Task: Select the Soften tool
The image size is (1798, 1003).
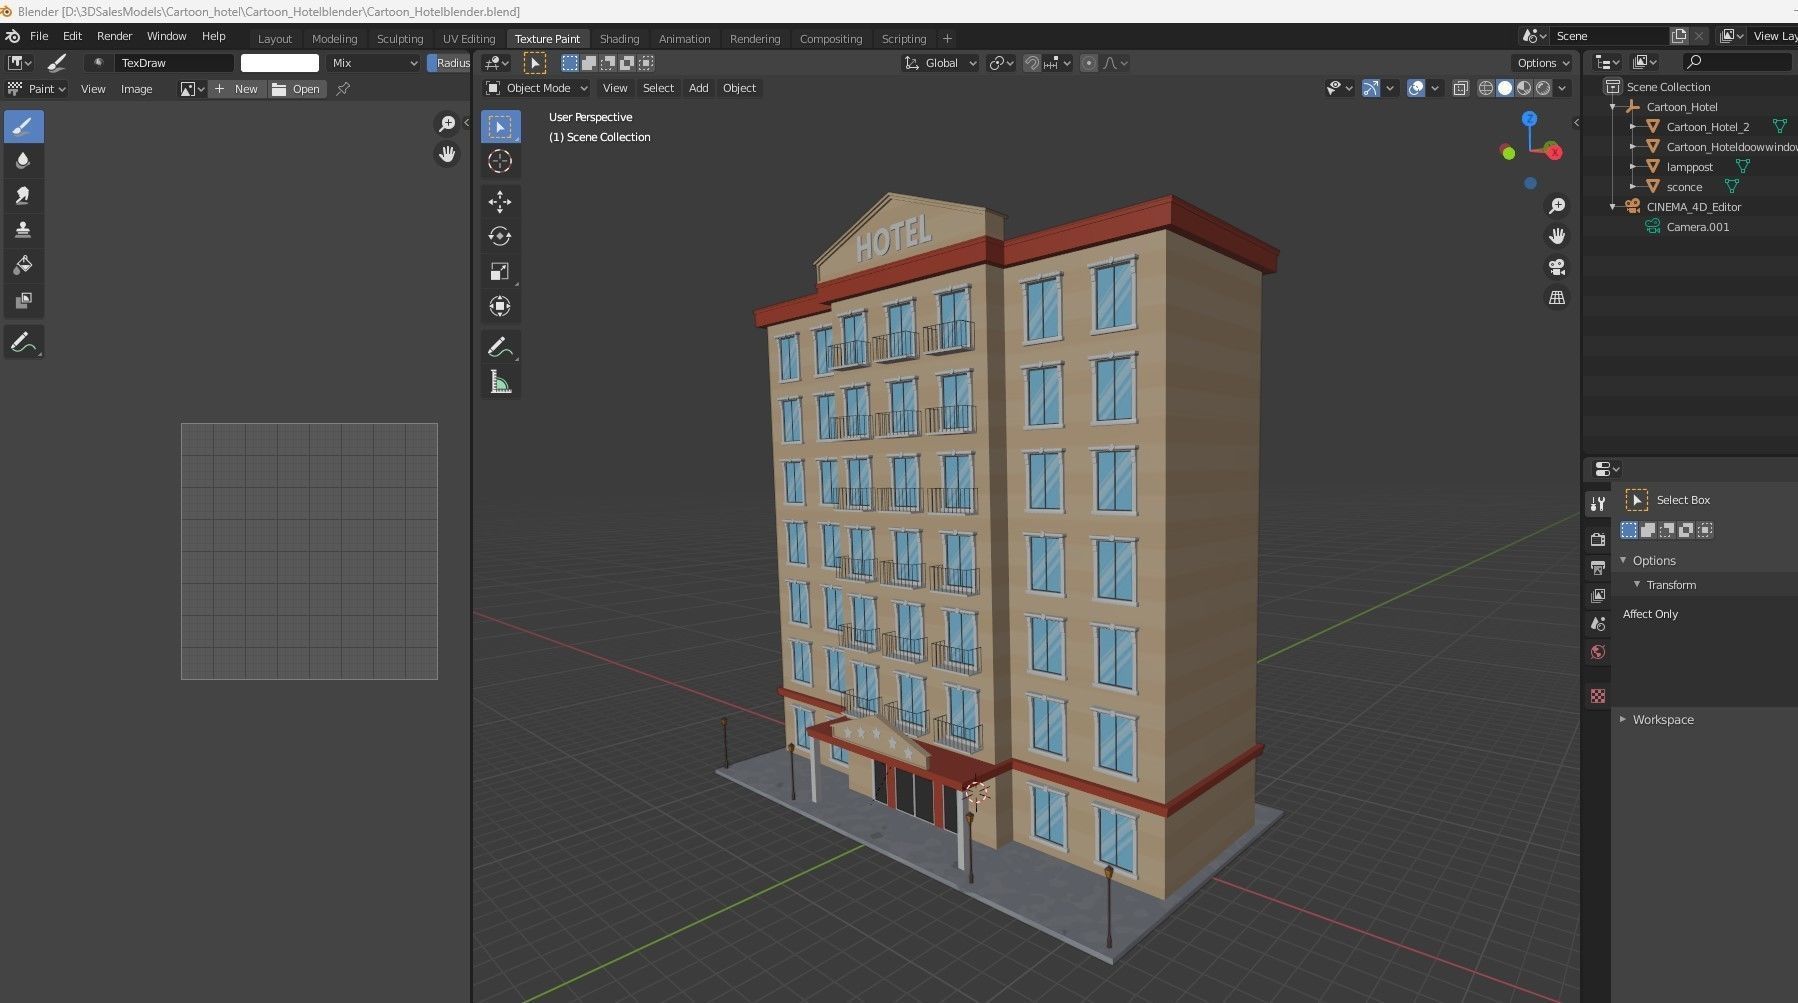Action: click(24, 161)
